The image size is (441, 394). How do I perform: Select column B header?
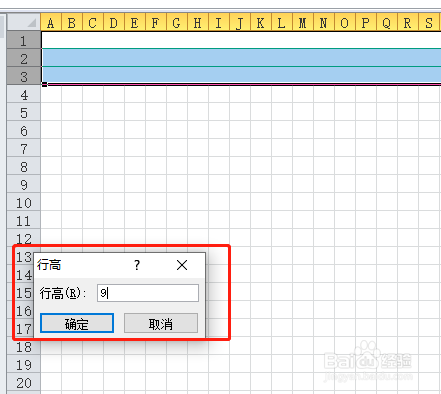pos(72,23)
